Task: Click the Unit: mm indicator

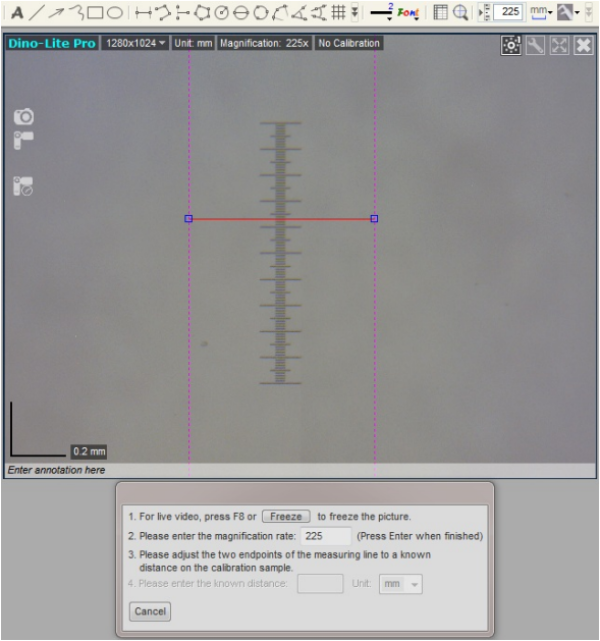Action: 193,43
